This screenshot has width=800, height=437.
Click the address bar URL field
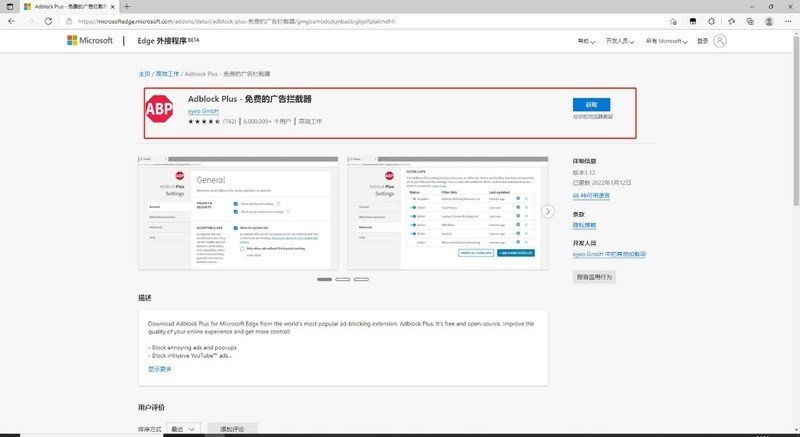click(x=367, y=21)
